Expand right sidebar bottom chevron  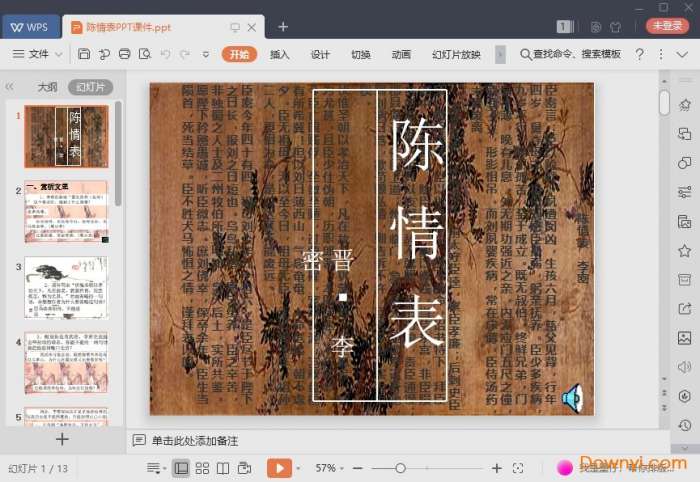(685, 448)
